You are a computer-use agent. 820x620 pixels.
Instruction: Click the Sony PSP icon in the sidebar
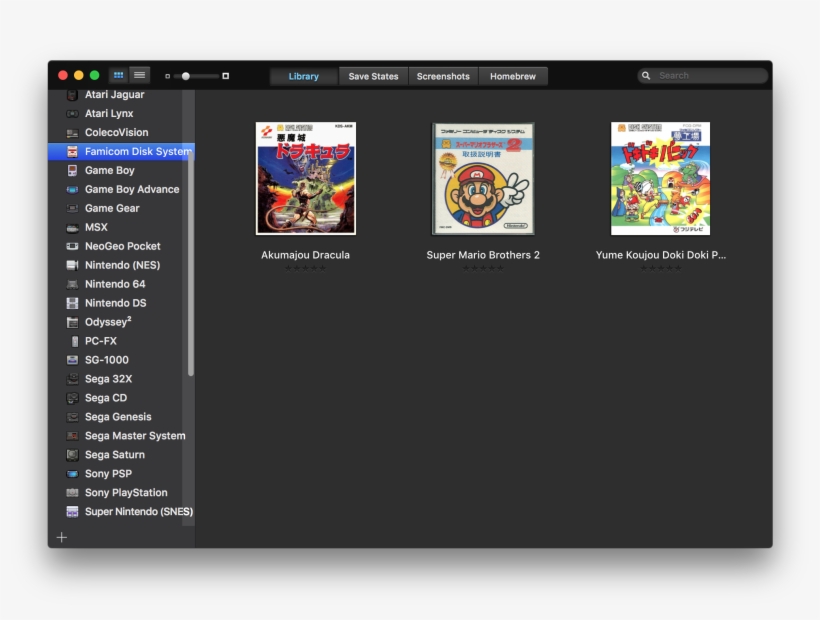click(x=72, y=474)
